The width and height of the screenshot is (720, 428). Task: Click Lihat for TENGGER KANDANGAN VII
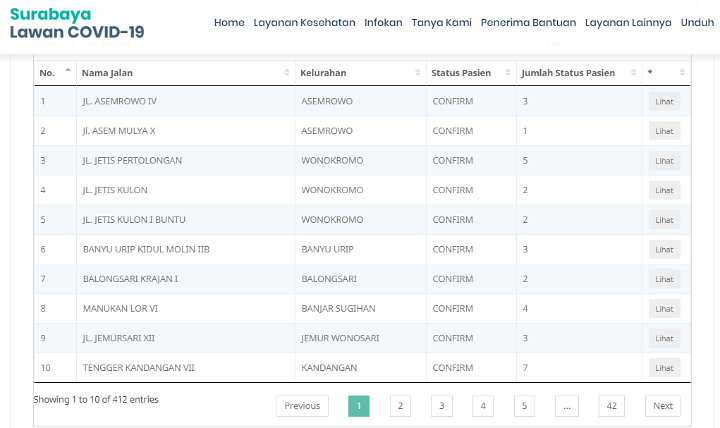pyautogui.click(x=664, y=368)
